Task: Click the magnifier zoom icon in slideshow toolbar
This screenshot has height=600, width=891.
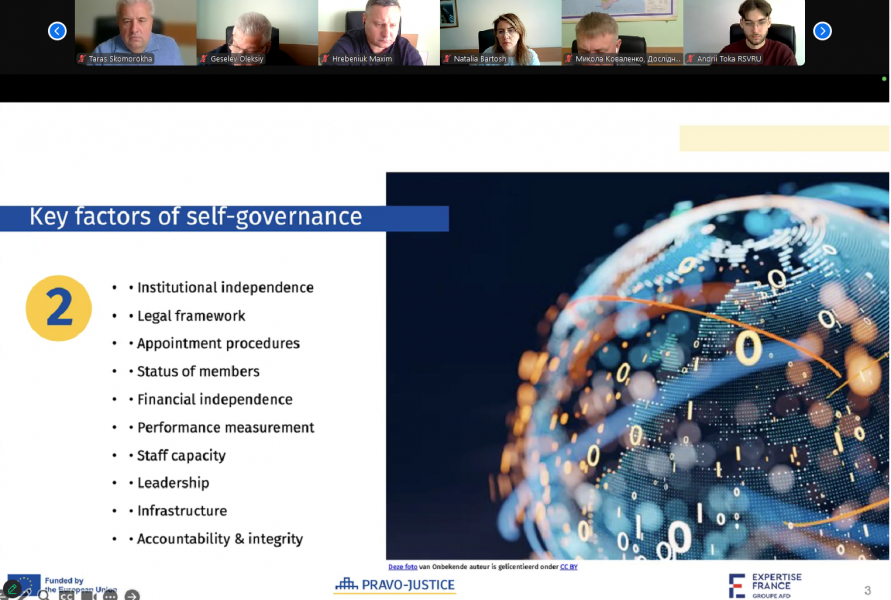Action: click(43, 596)
